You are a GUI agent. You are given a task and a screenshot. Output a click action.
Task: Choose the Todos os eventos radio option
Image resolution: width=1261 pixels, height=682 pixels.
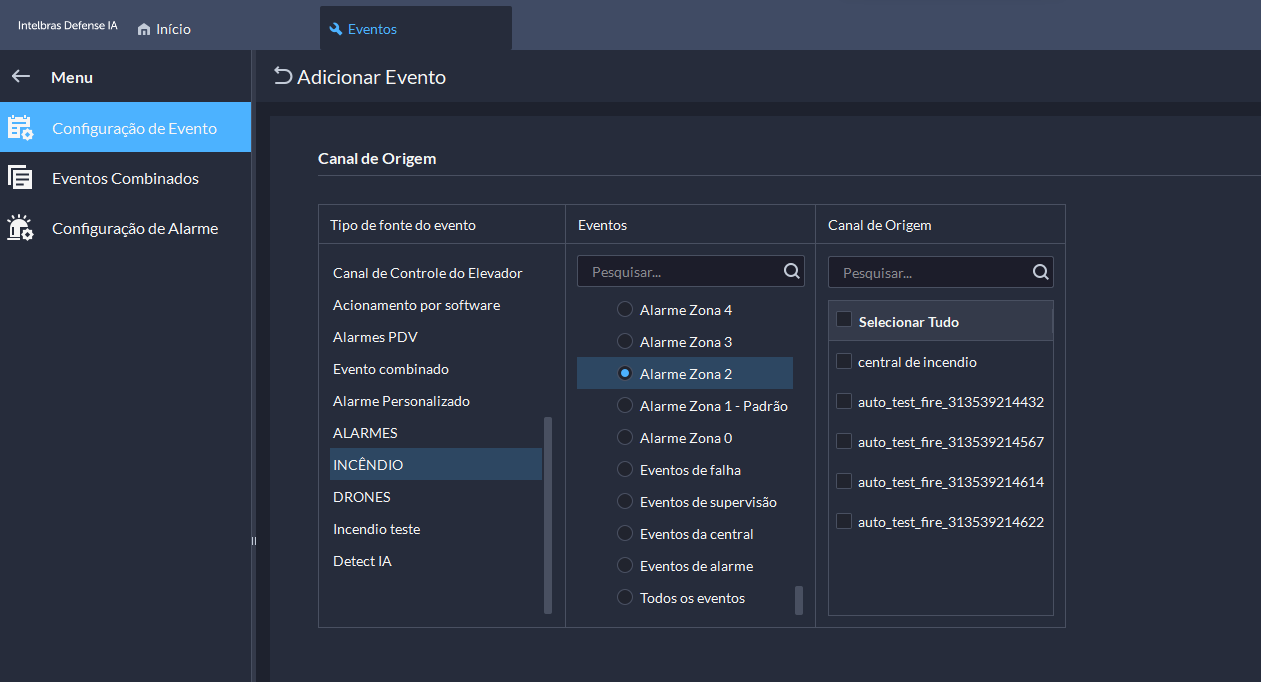625,598
